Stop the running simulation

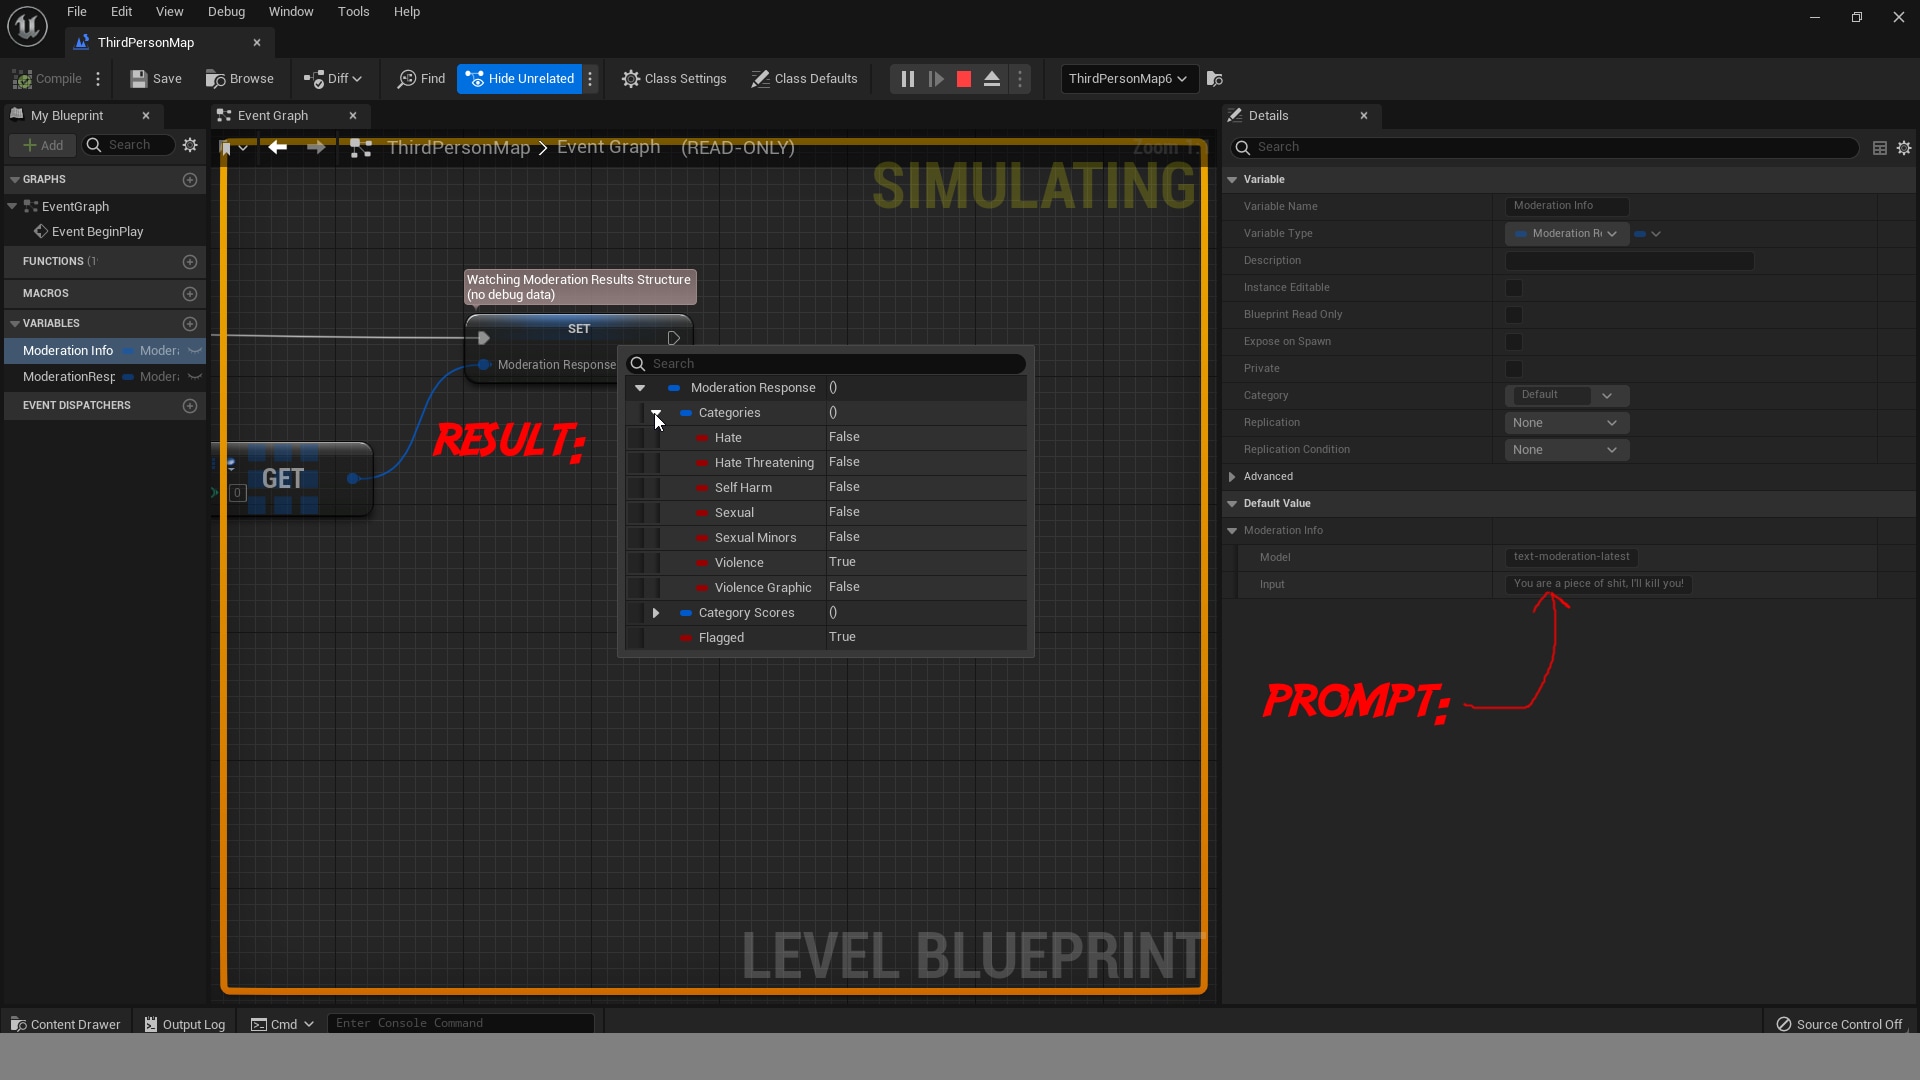[964, 79]
